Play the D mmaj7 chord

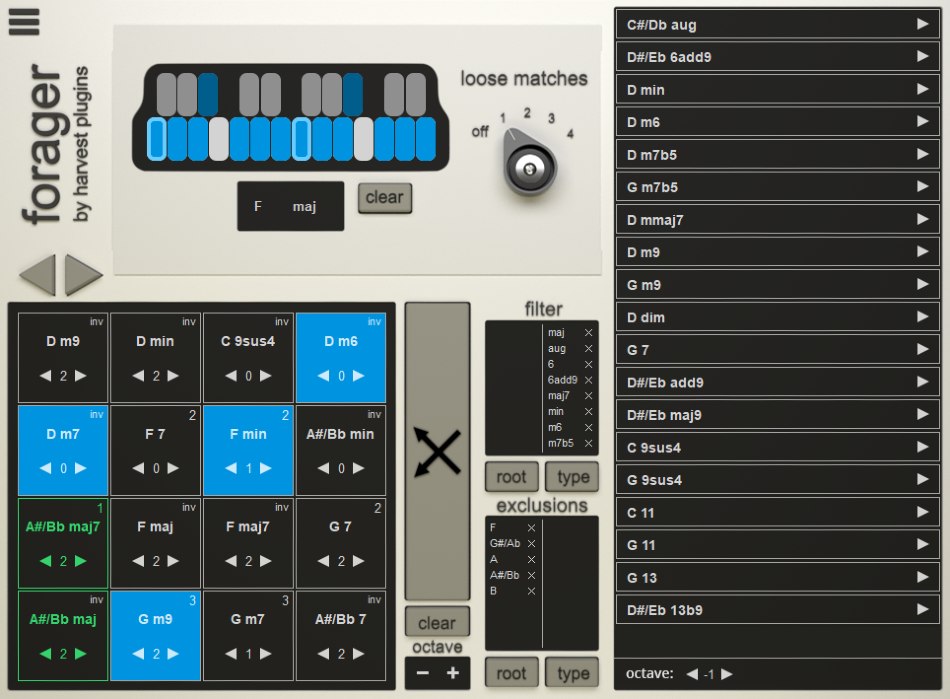pos(923,220)
